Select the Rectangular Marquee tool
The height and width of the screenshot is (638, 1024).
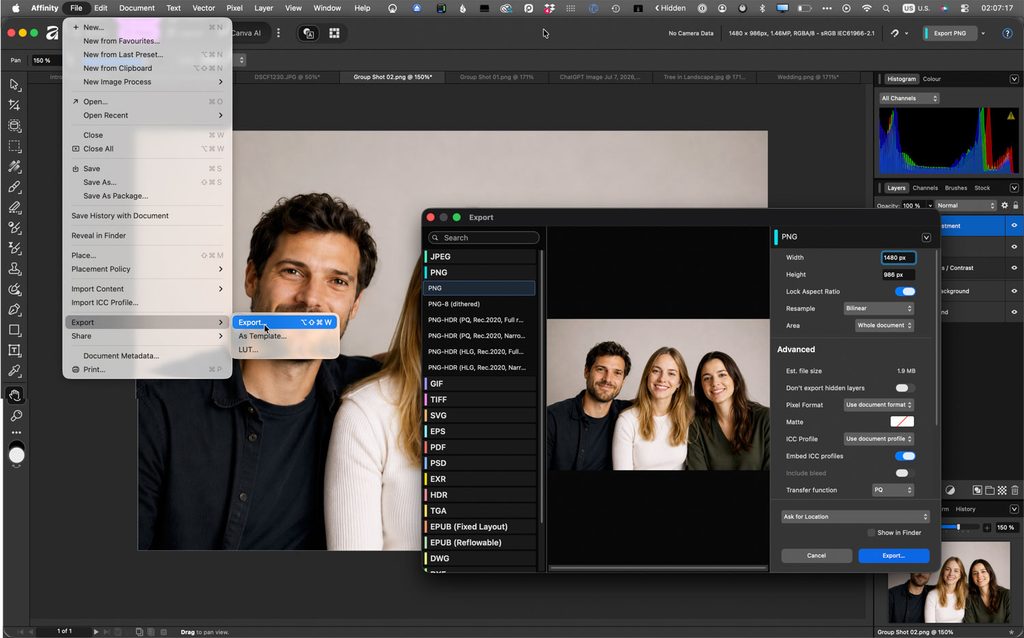pyautogui.click(x=14, y=146)
